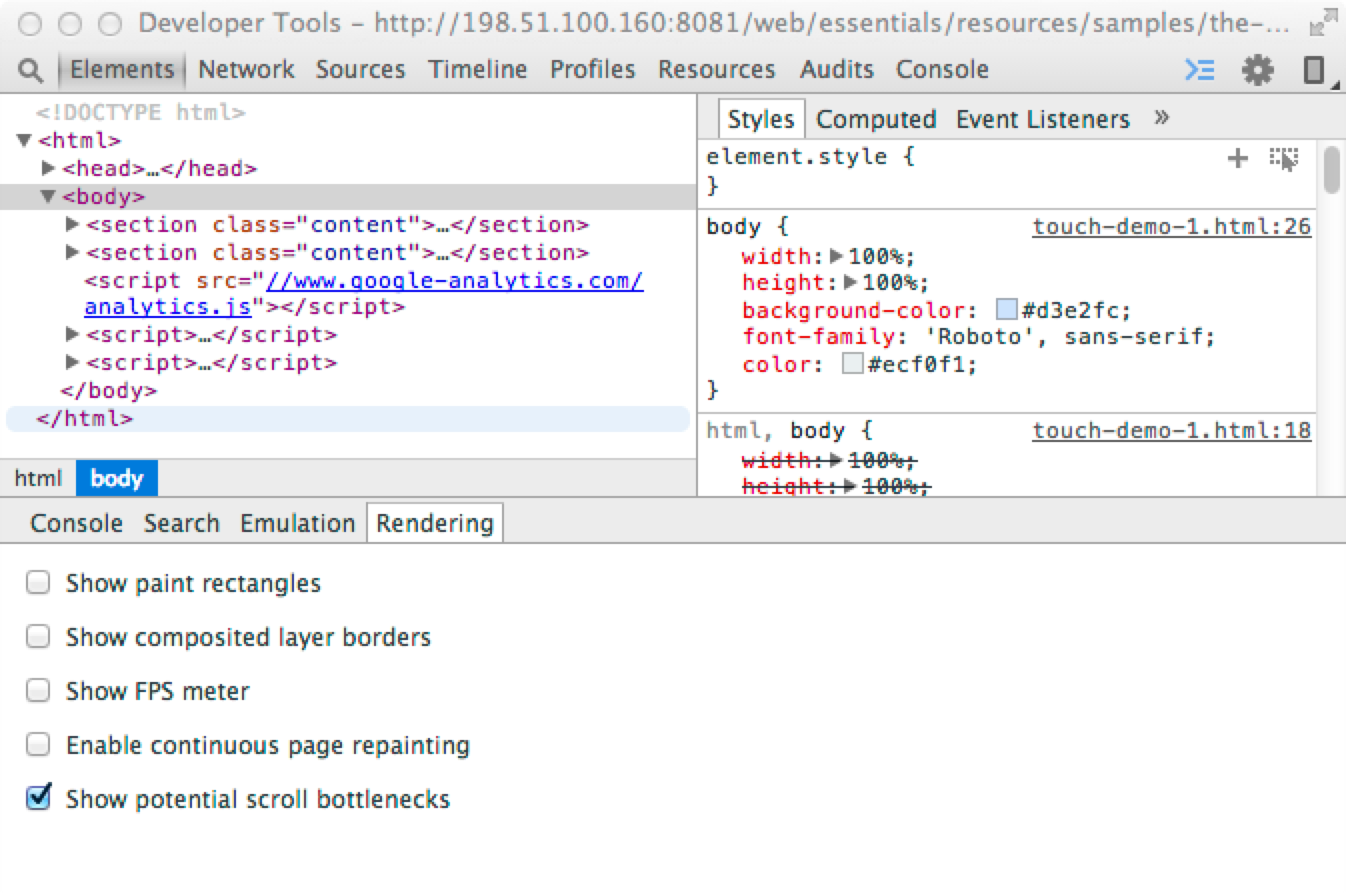Enable Show FPS meter checkbox
Image resolution: width=1346 pixels, height=896 pixels.
[x=38, y=691]
